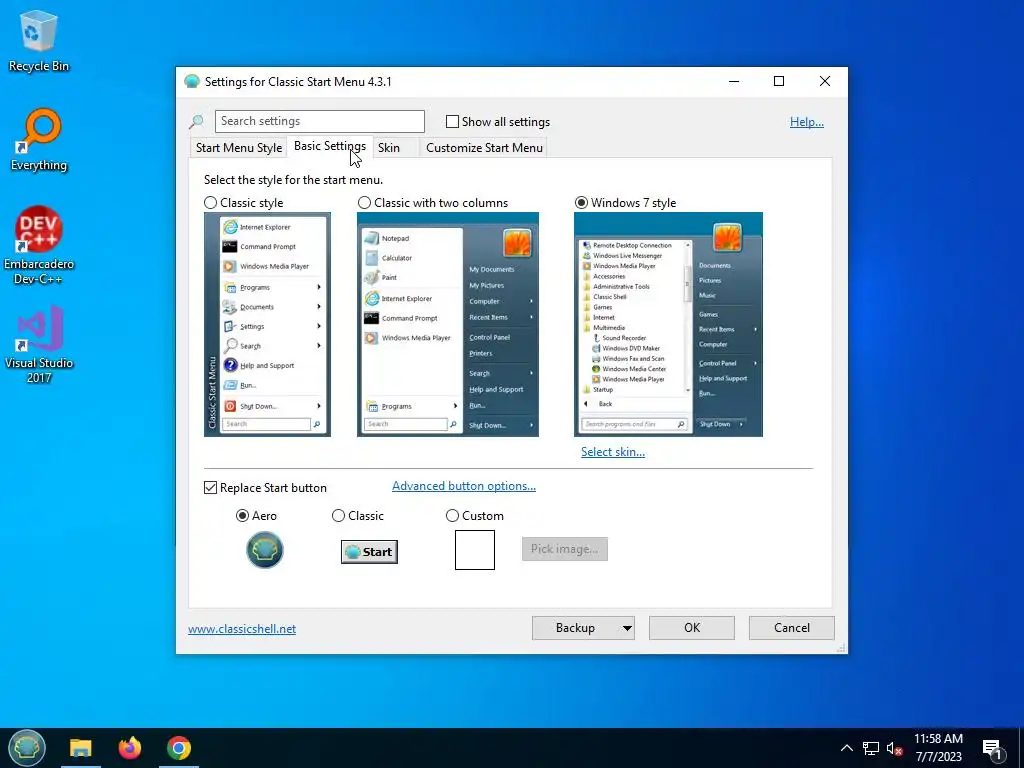Click the Aero shell start button image

pyautogui.click(x=264, y=550)
